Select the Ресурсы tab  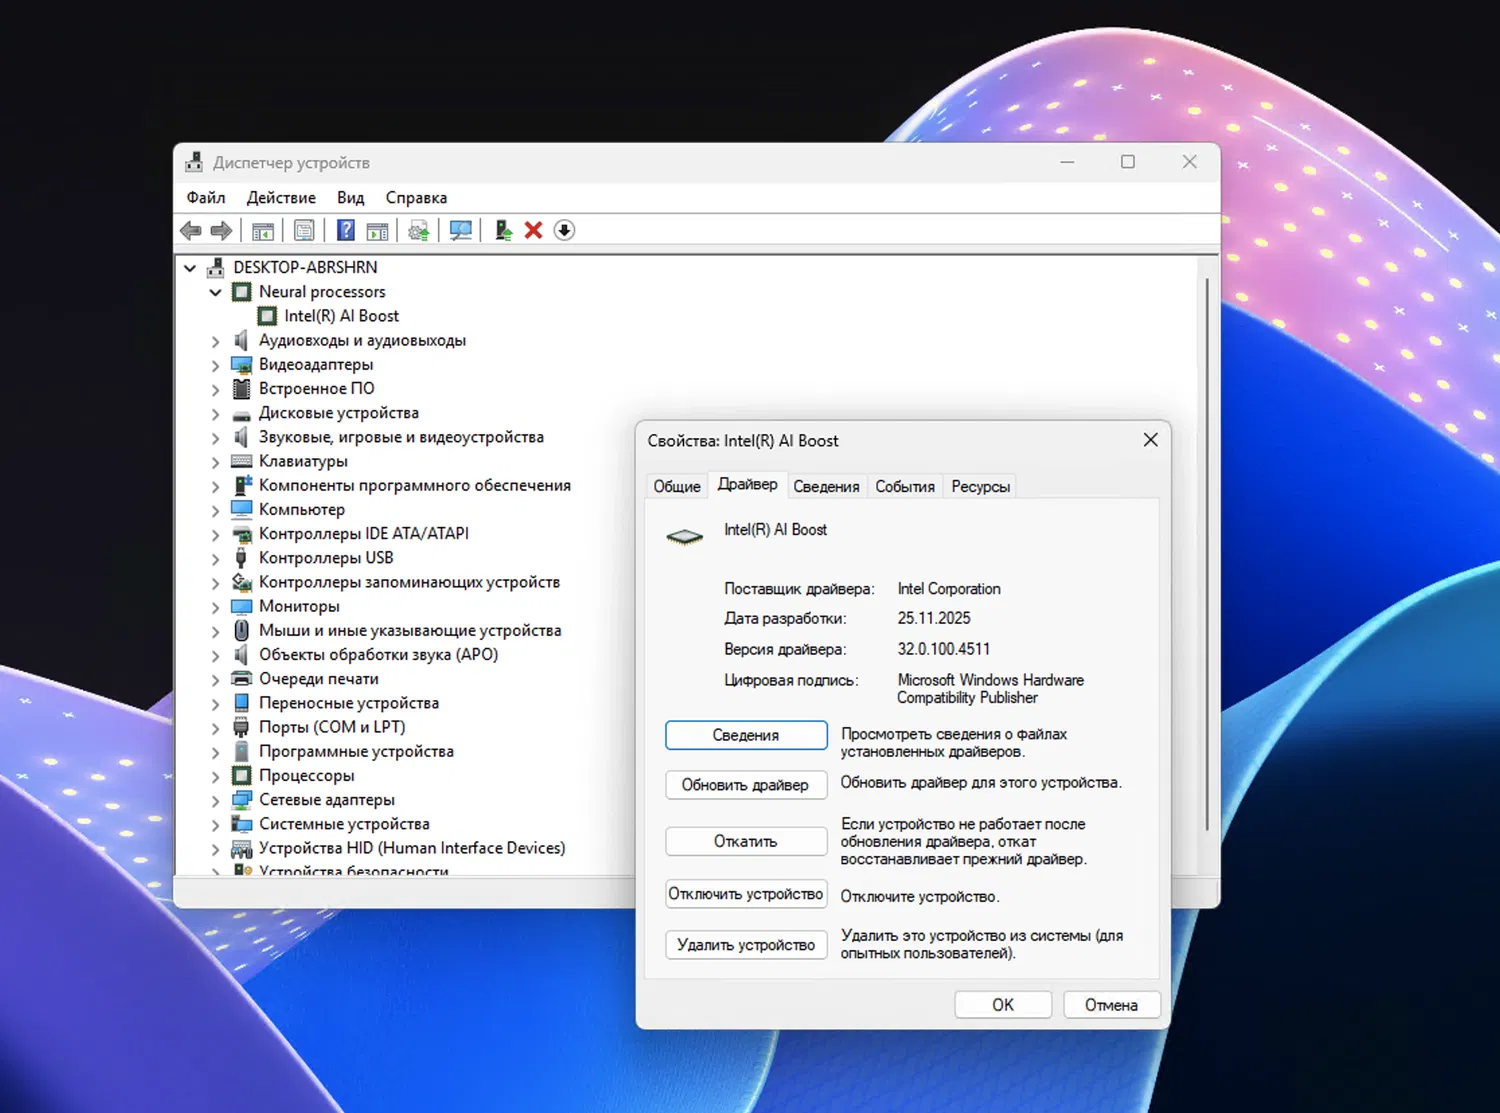pyautogui.click(x=979, y=486)
